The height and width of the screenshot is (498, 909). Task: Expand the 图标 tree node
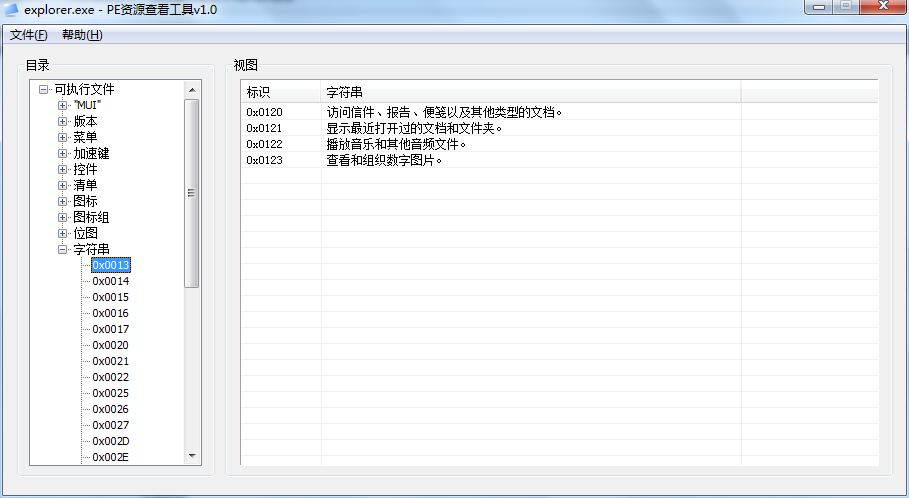click(x=63, y=201)
